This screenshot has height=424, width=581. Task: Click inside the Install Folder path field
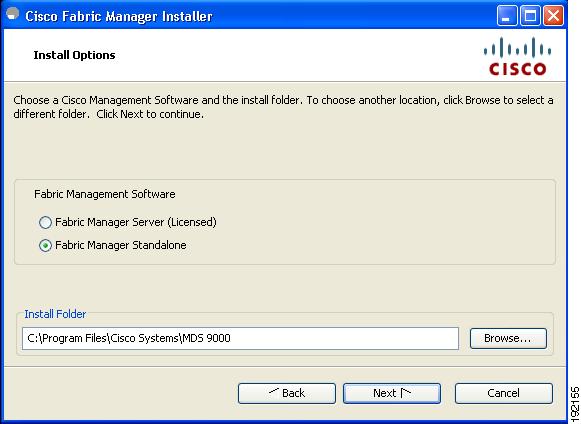click(240, 338)
